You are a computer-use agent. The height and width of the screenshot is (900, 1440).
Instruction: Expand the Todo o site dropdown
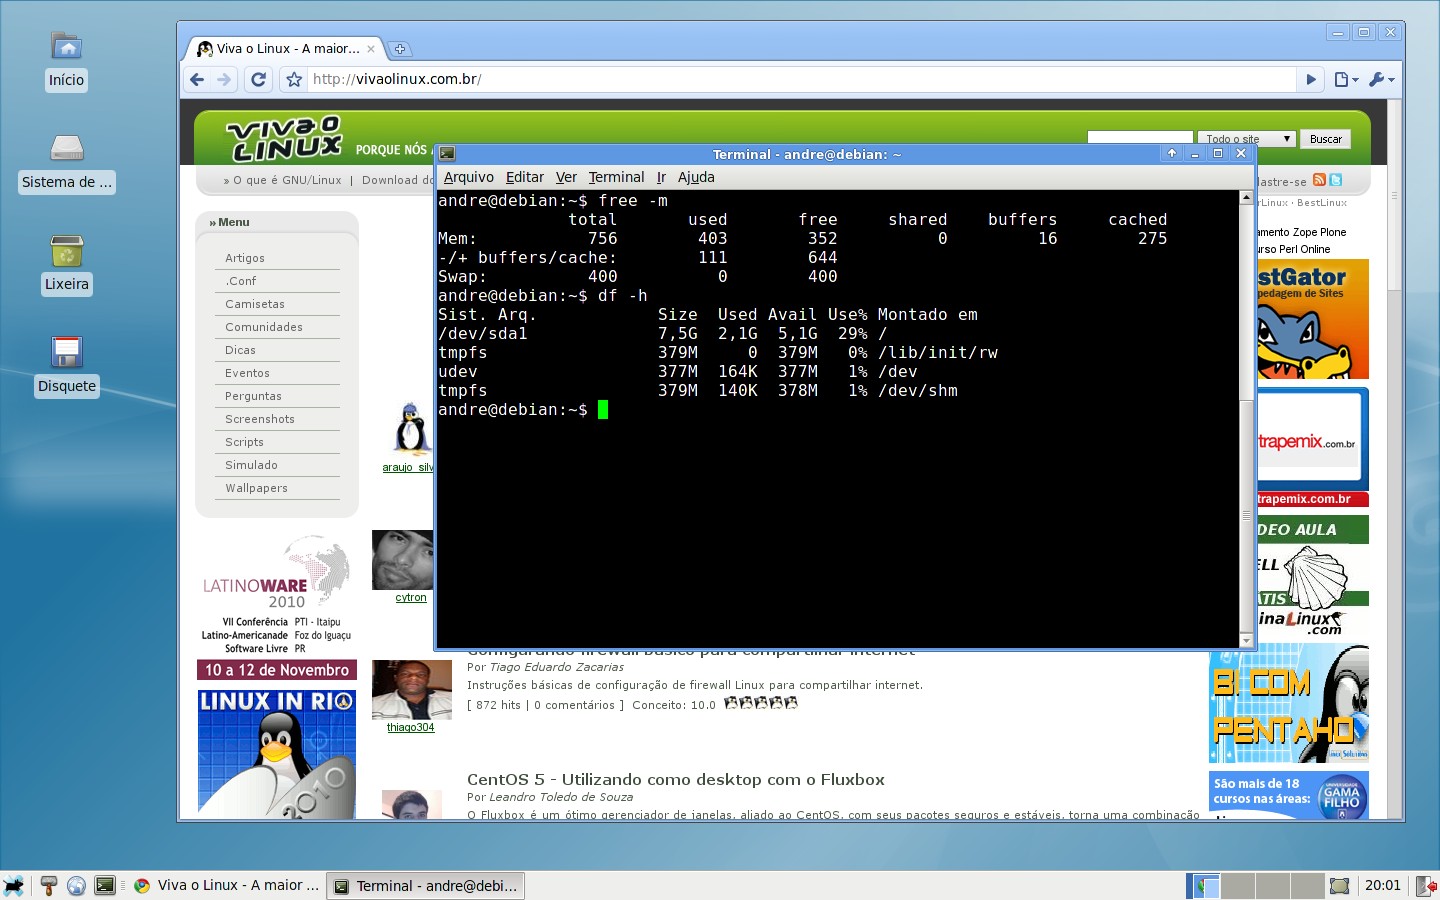tap(1247, 139)
